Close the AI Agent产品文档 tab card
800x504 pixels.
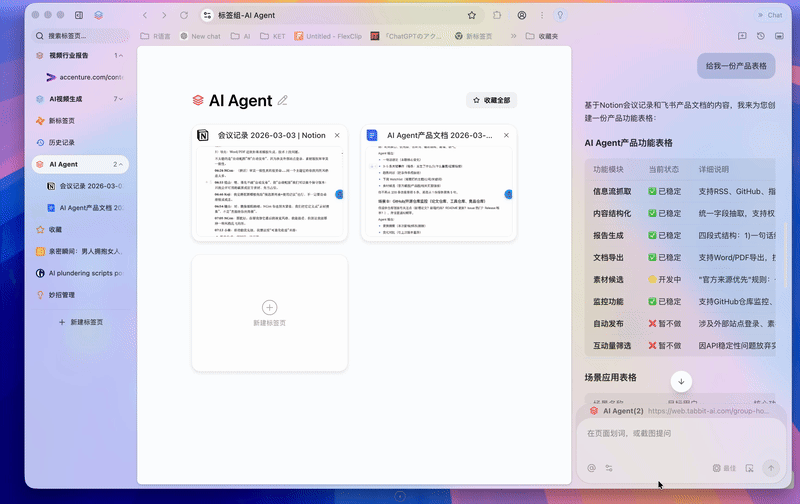506,135
